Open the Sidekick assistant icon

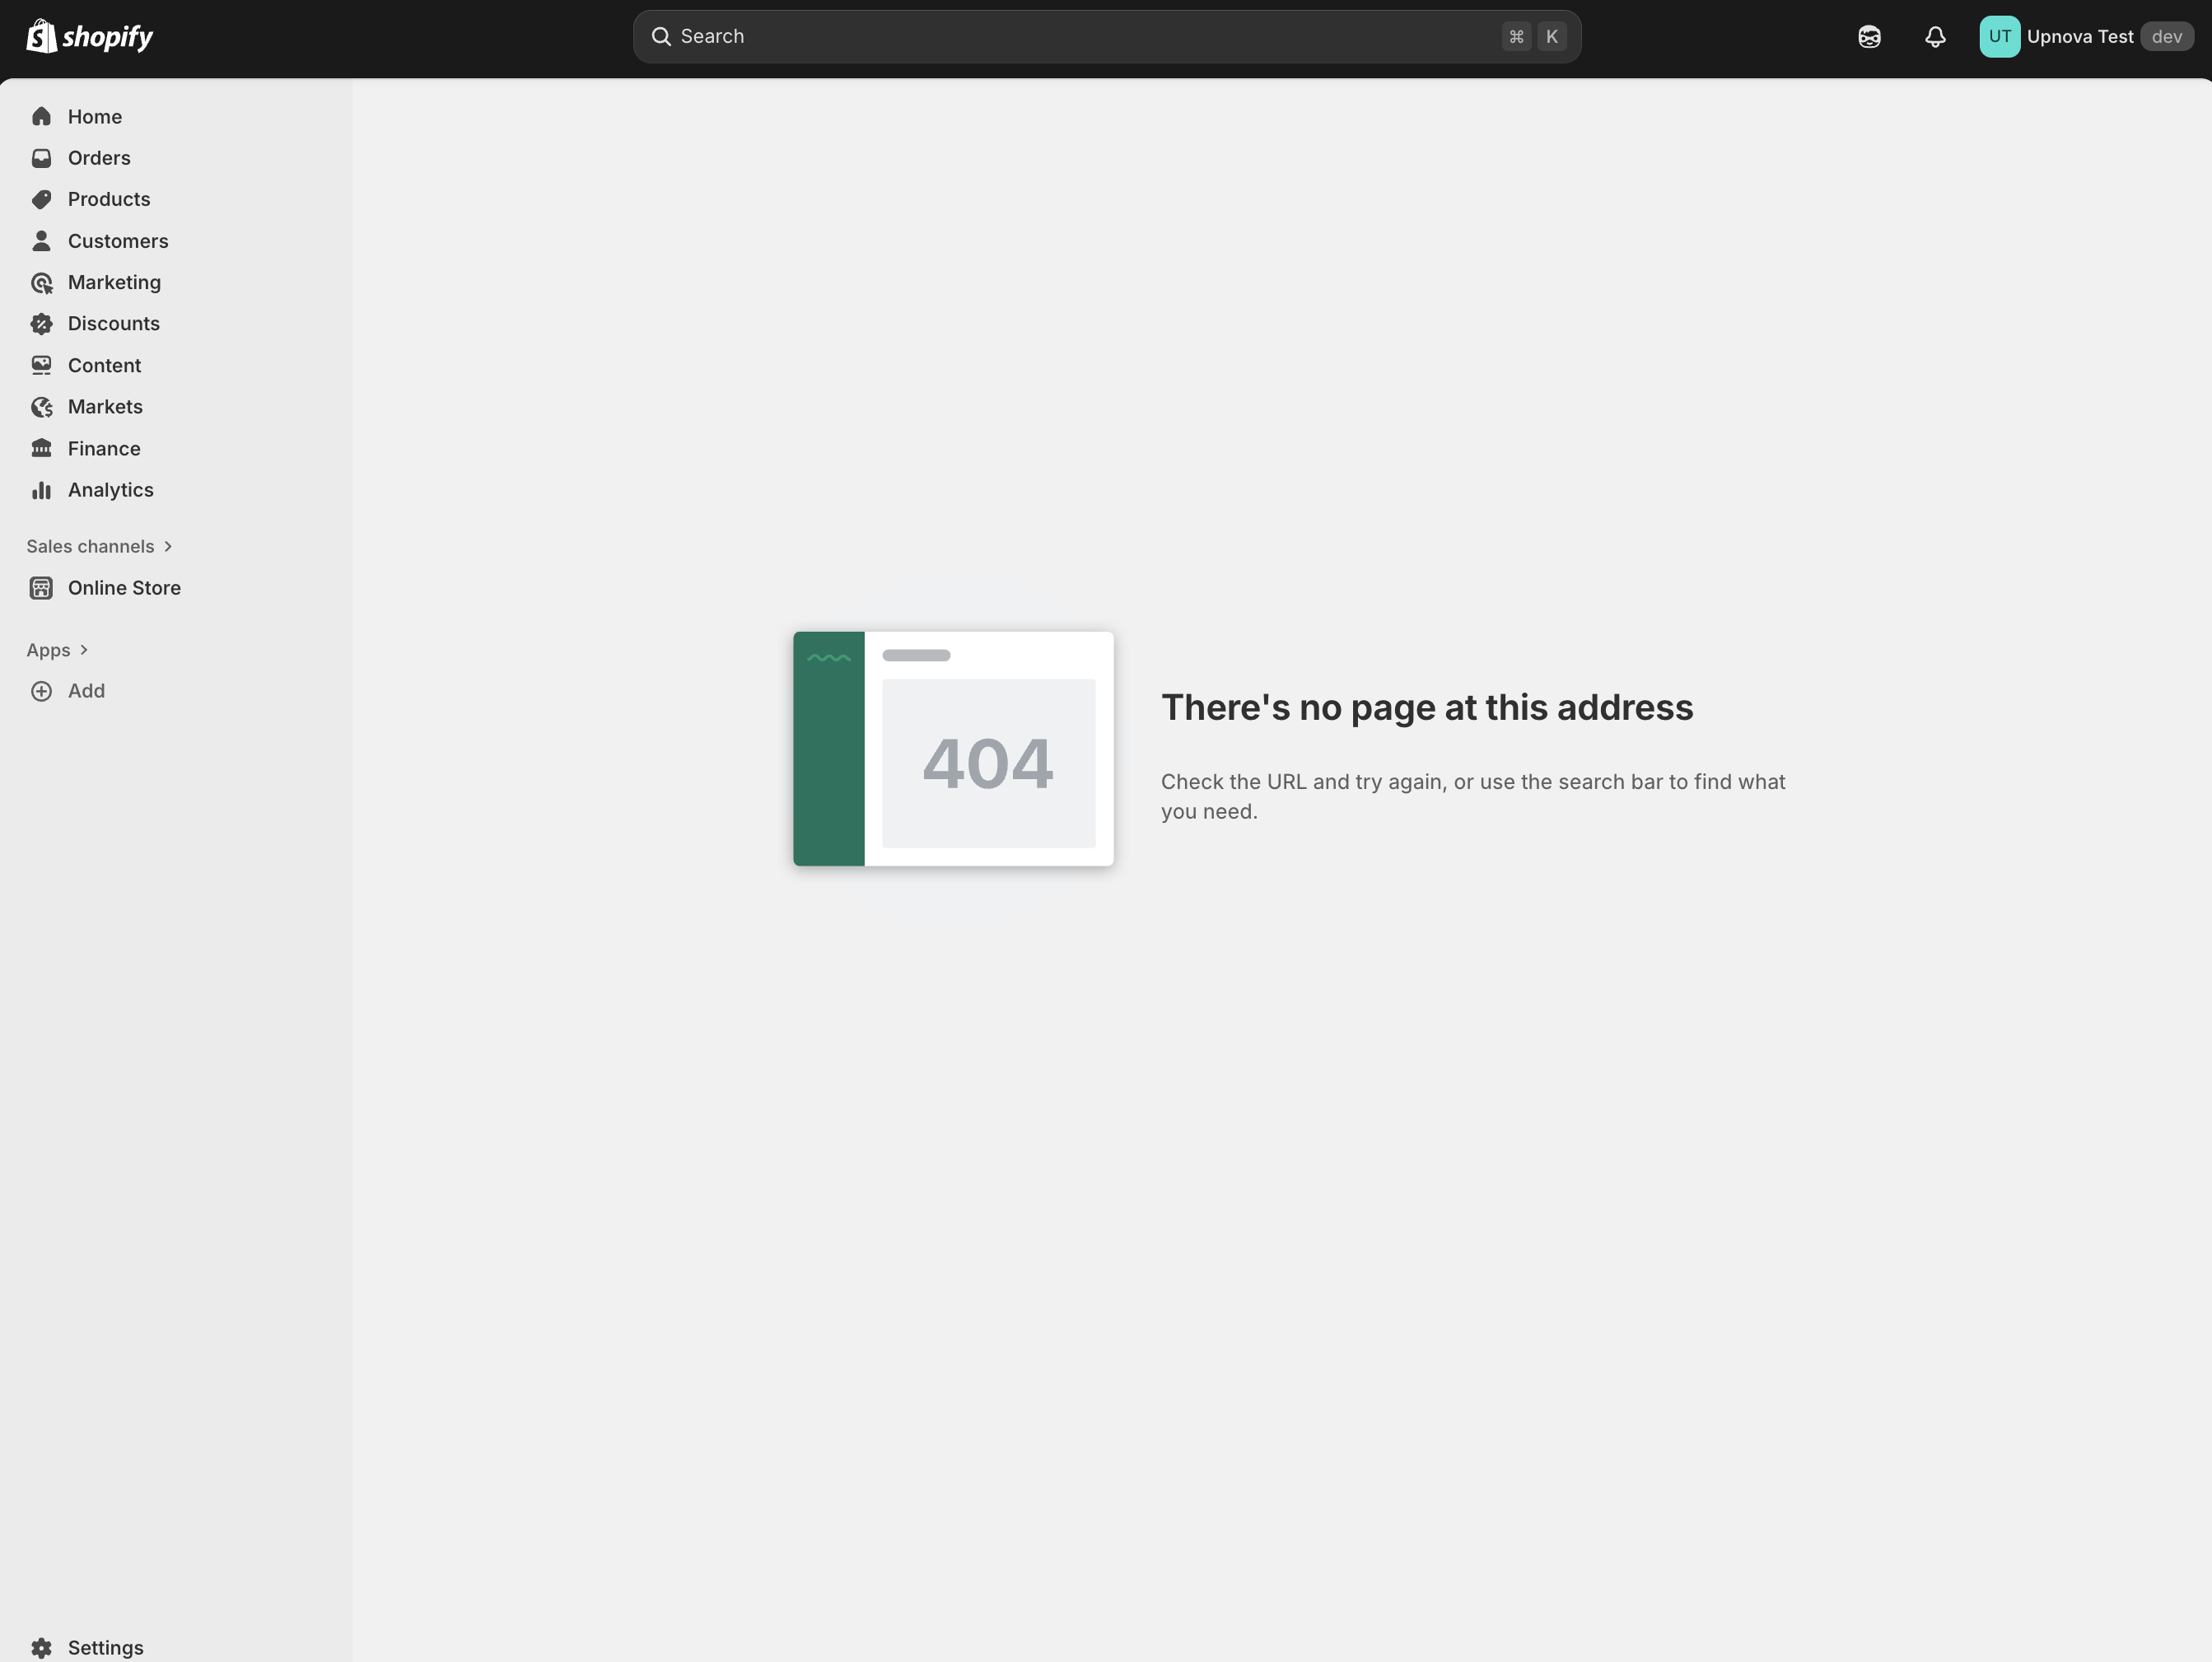pyautogui.click(x=1869, y=37)
